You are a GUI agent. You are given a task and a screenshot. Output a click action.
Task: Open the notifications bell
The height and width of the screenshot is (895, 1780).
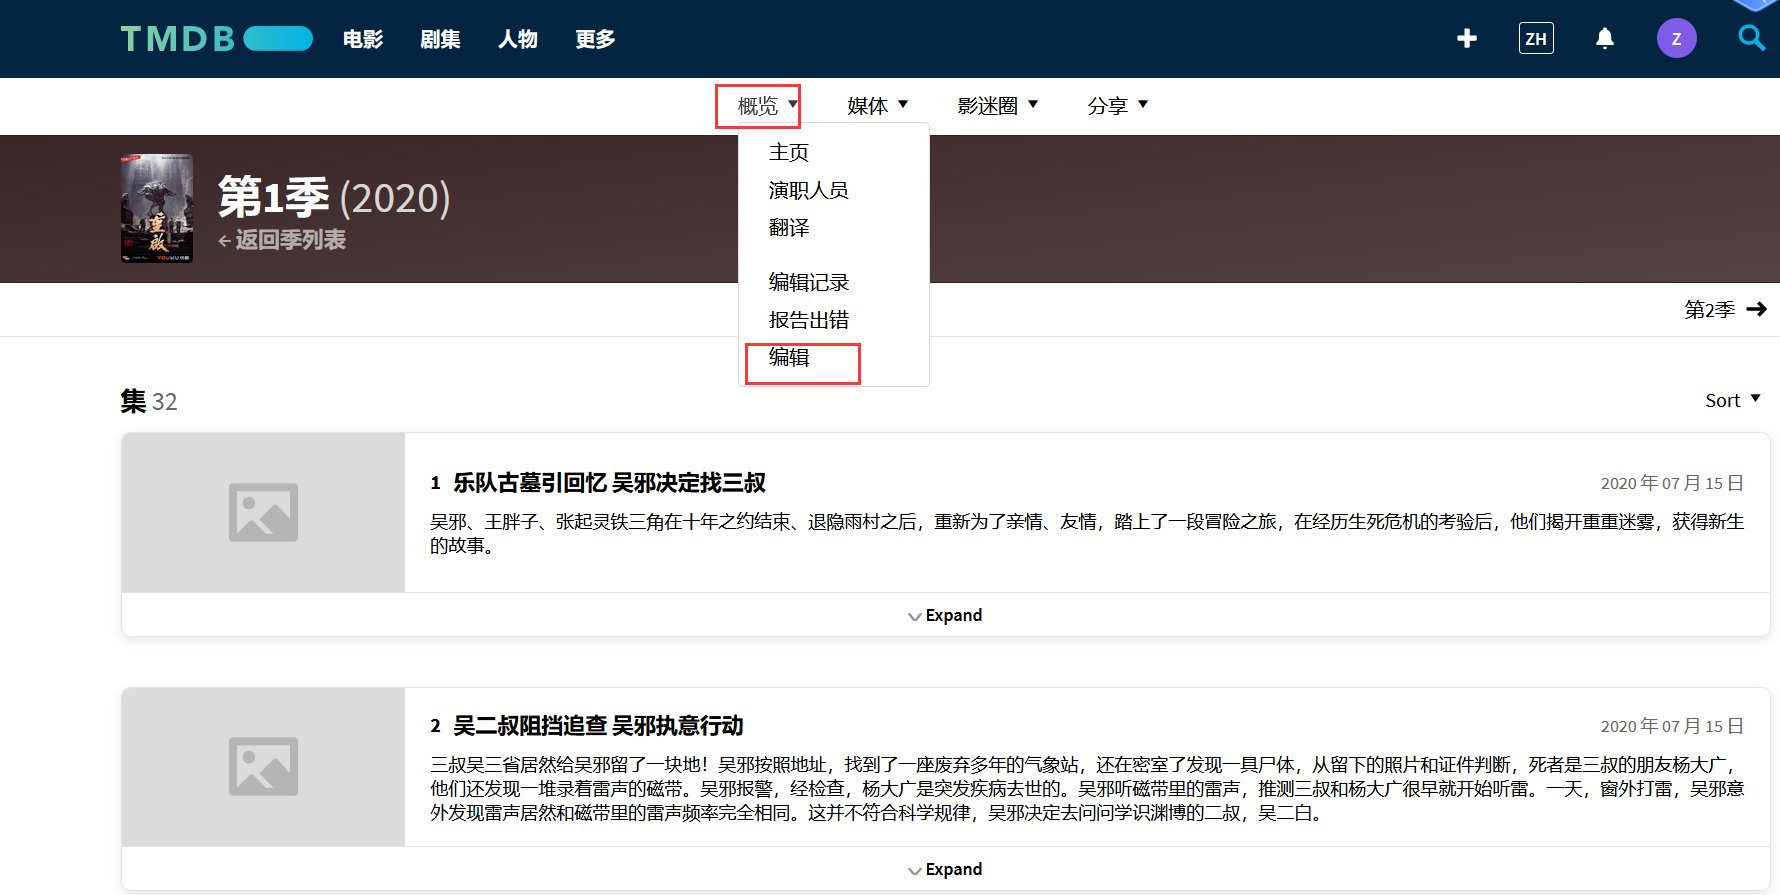[1604, 38]
